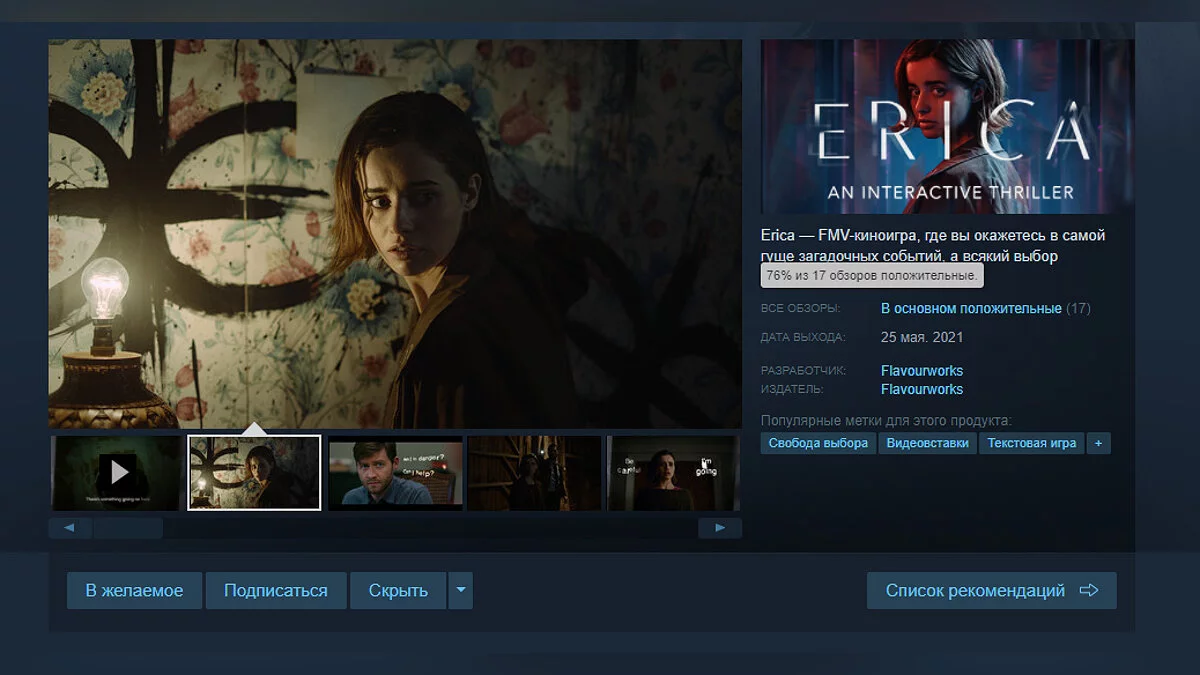The height and width of the screenshot is (675, 1200).
Task: Click the 'ИЗДАТЕЛЬ:' label
Action: [792, 389]
